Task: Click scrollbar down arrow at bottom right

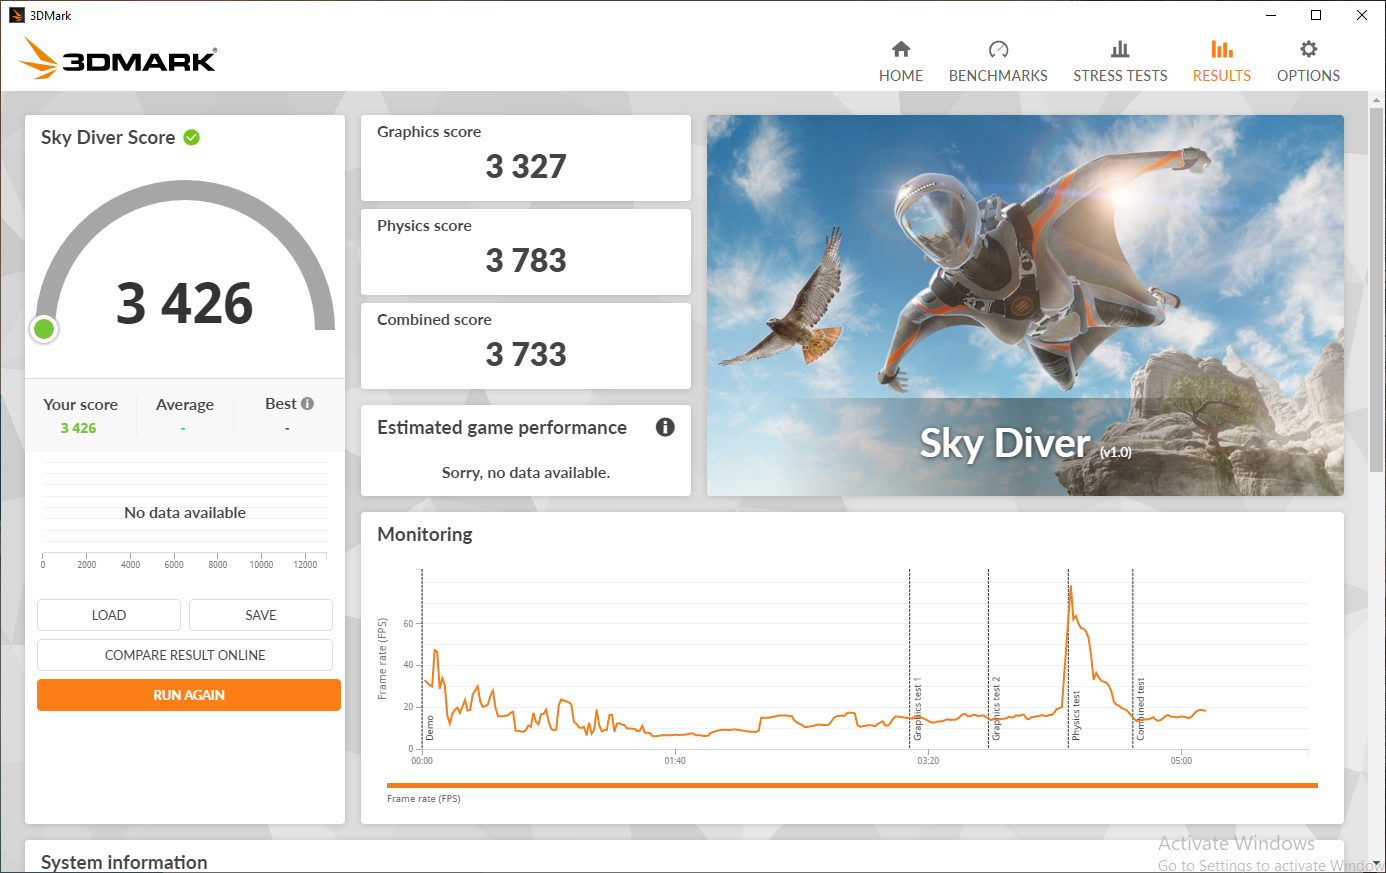Action: click(1377, 864)
